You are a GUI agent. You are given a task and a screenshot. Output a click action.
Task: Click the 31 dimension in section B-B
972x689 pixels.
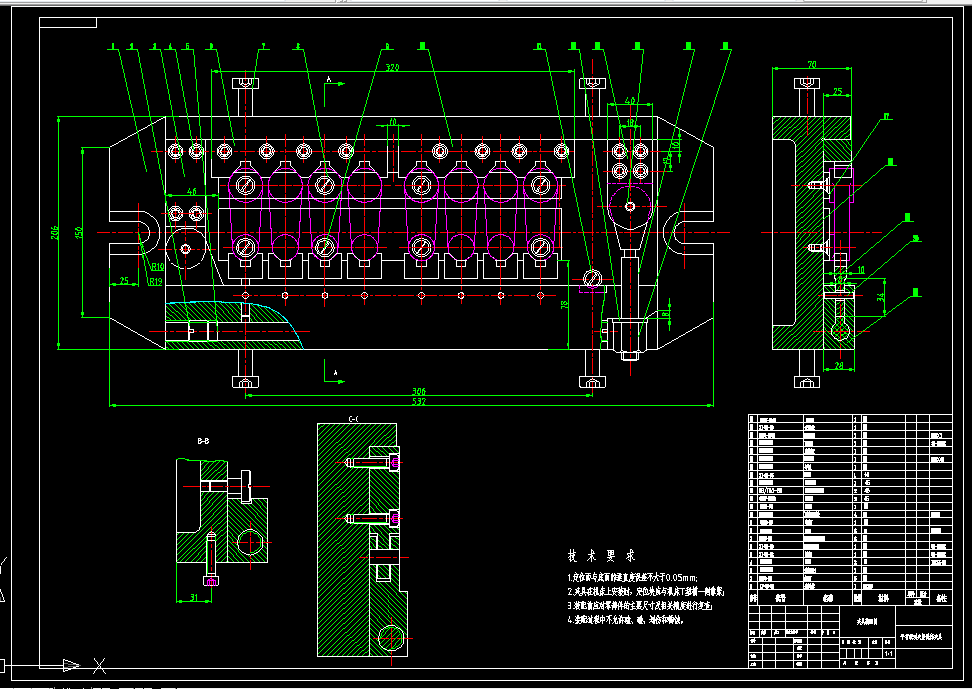click(x=193, y=598)
